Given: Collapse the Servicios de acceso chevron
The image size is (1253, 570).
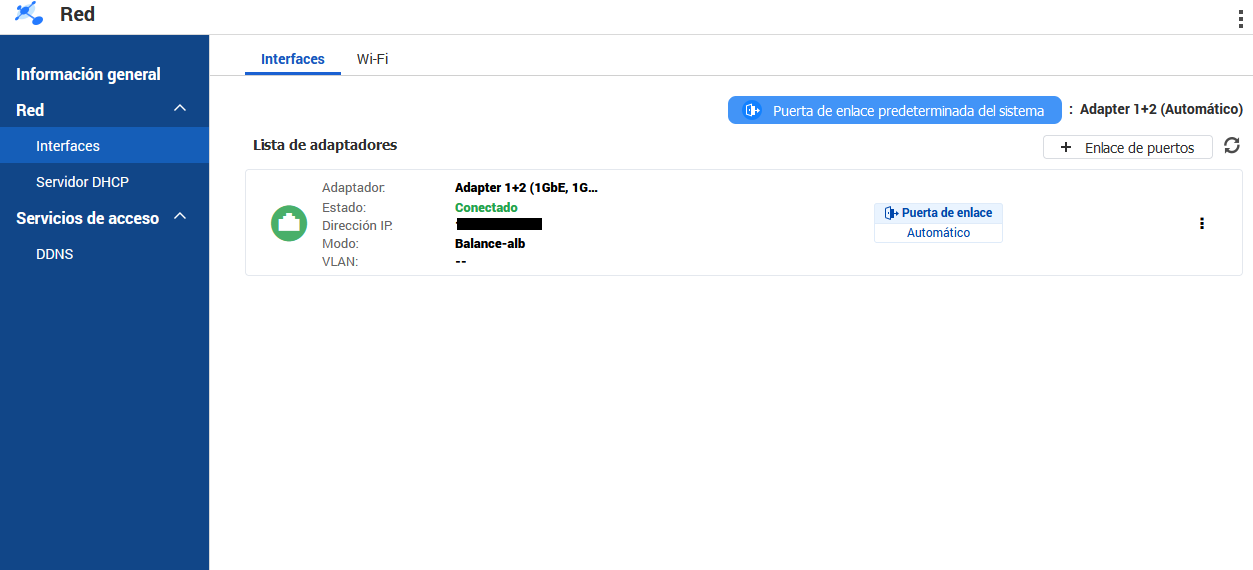Looking at the screenshot, I should pyautogui.click(x=180, y=216).
